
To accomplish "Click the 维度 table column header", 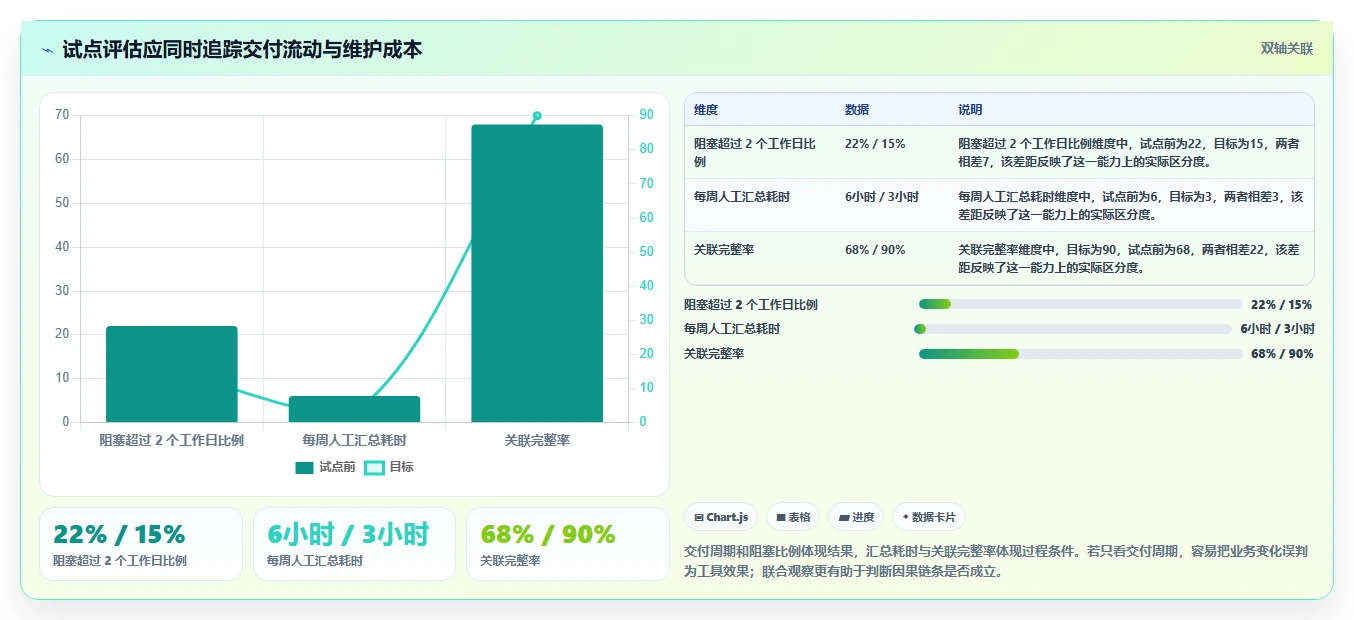I will coord(706,109).
